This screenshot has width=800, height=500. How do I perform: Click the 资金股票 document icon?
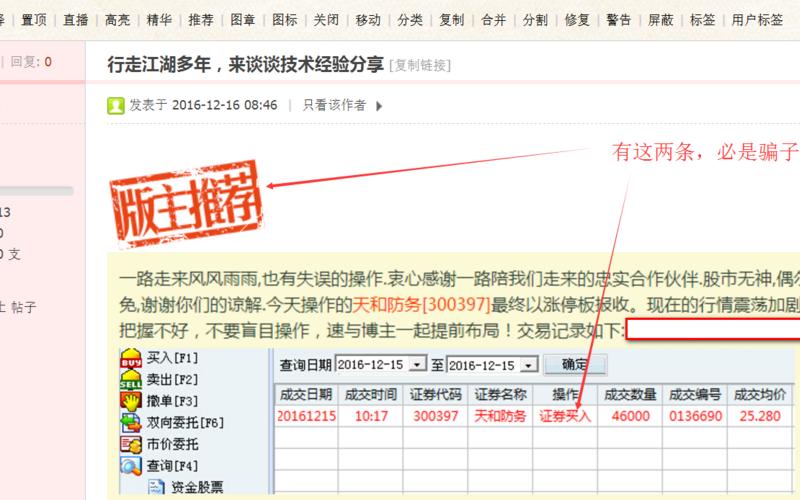(x=156, y=487)
